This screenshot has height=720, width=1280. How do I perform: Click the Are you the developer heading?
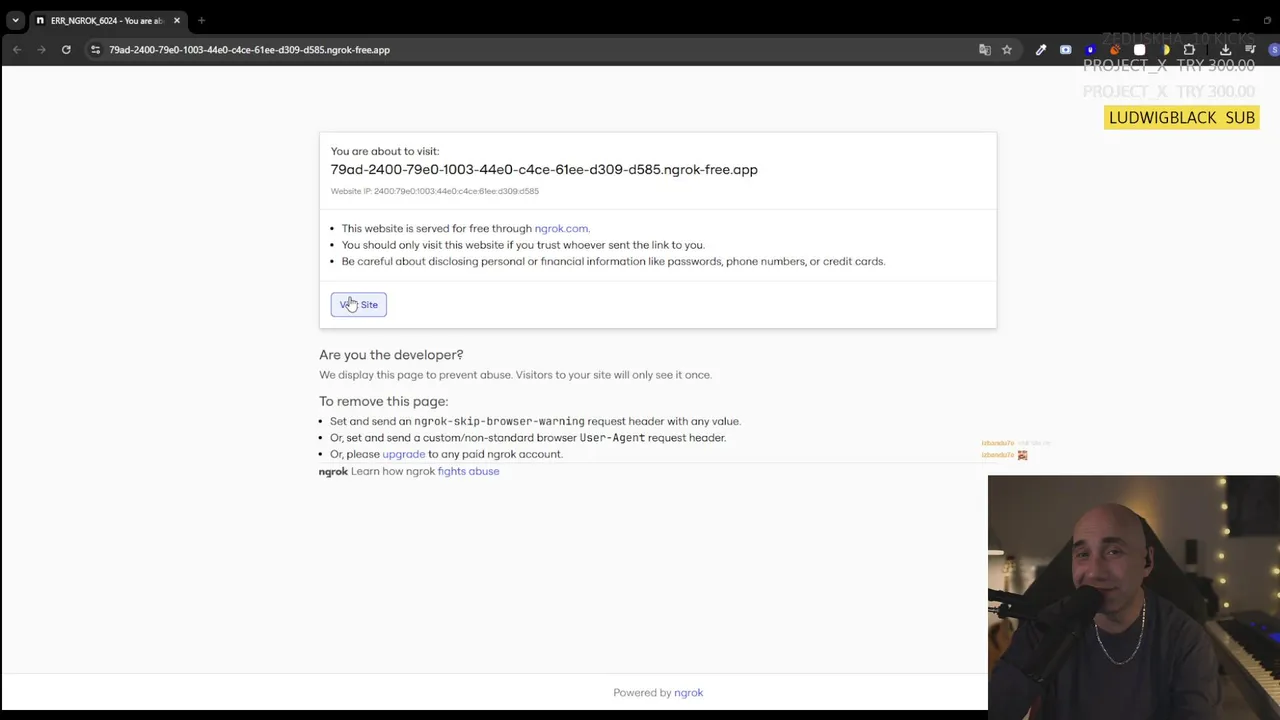pos(391,355)
